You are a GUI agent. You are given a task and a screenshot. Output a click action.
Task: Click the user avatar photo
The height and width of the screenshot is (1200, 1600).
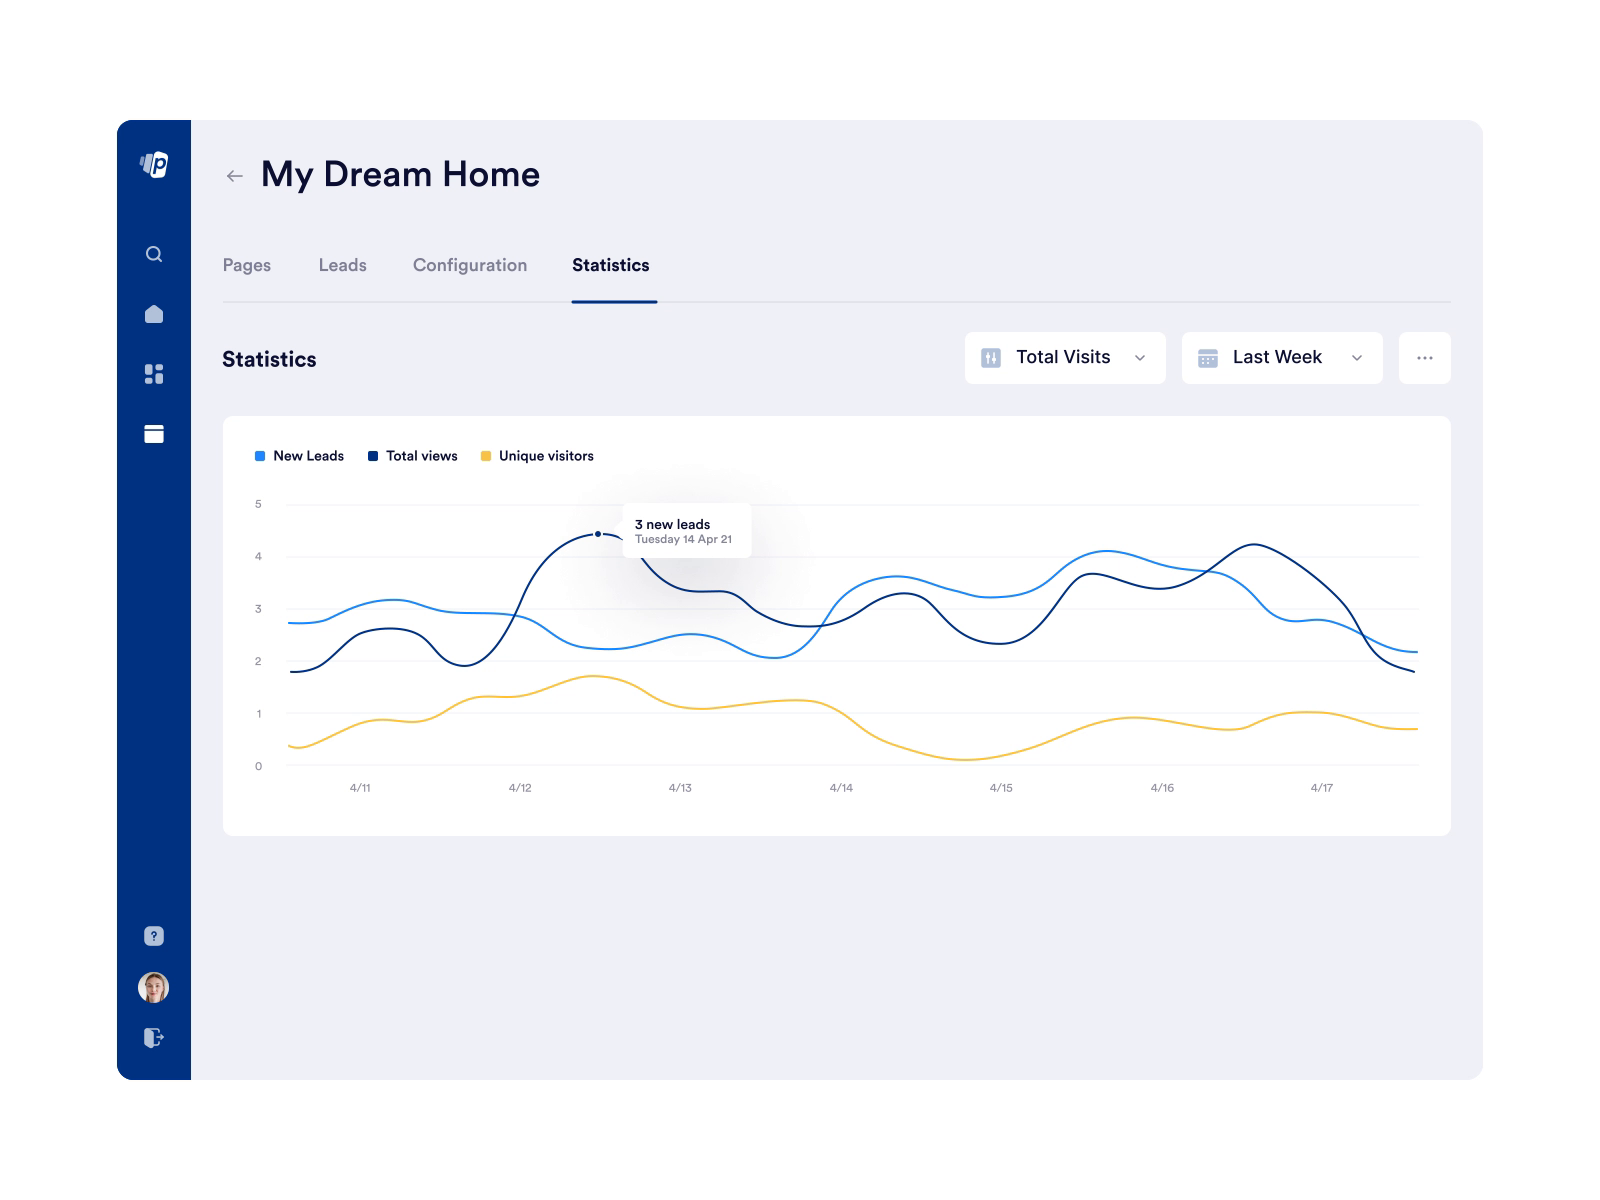pyautogui.click(x=152, y=988)
